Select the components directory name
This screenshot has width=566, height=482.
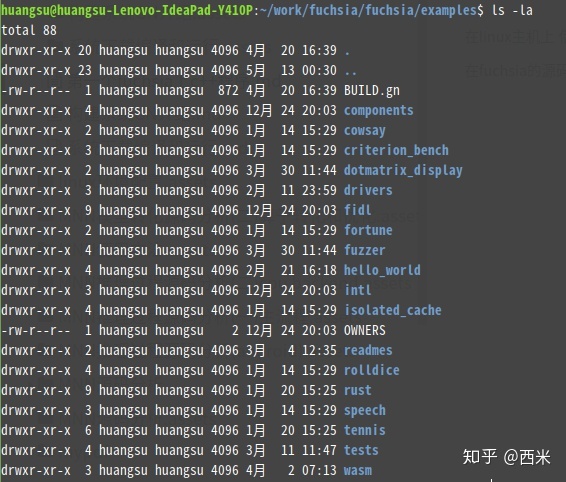click(x=379, y=110)
